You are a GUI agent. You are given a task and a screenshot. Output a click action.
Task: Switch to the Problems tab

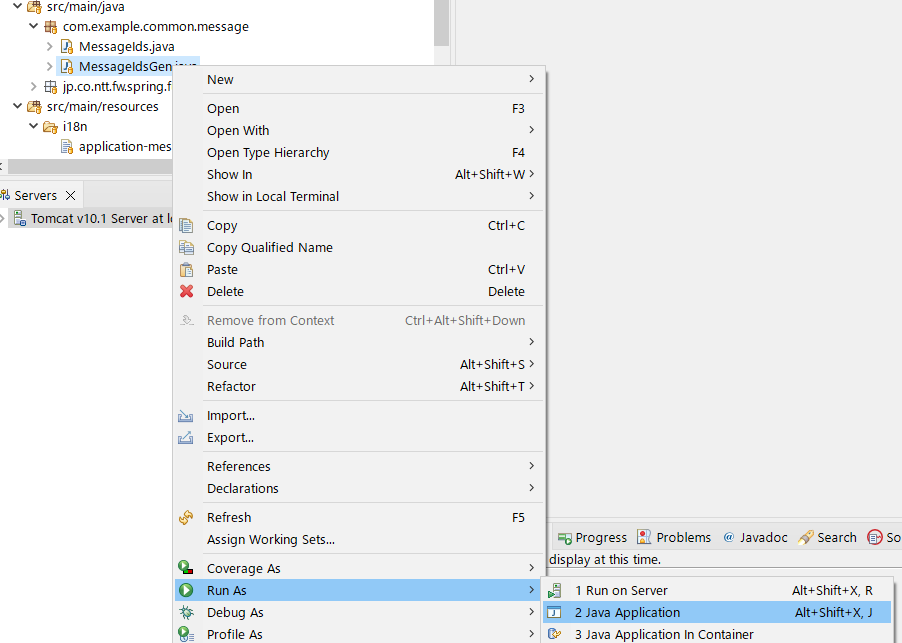[x=674, y=538]
